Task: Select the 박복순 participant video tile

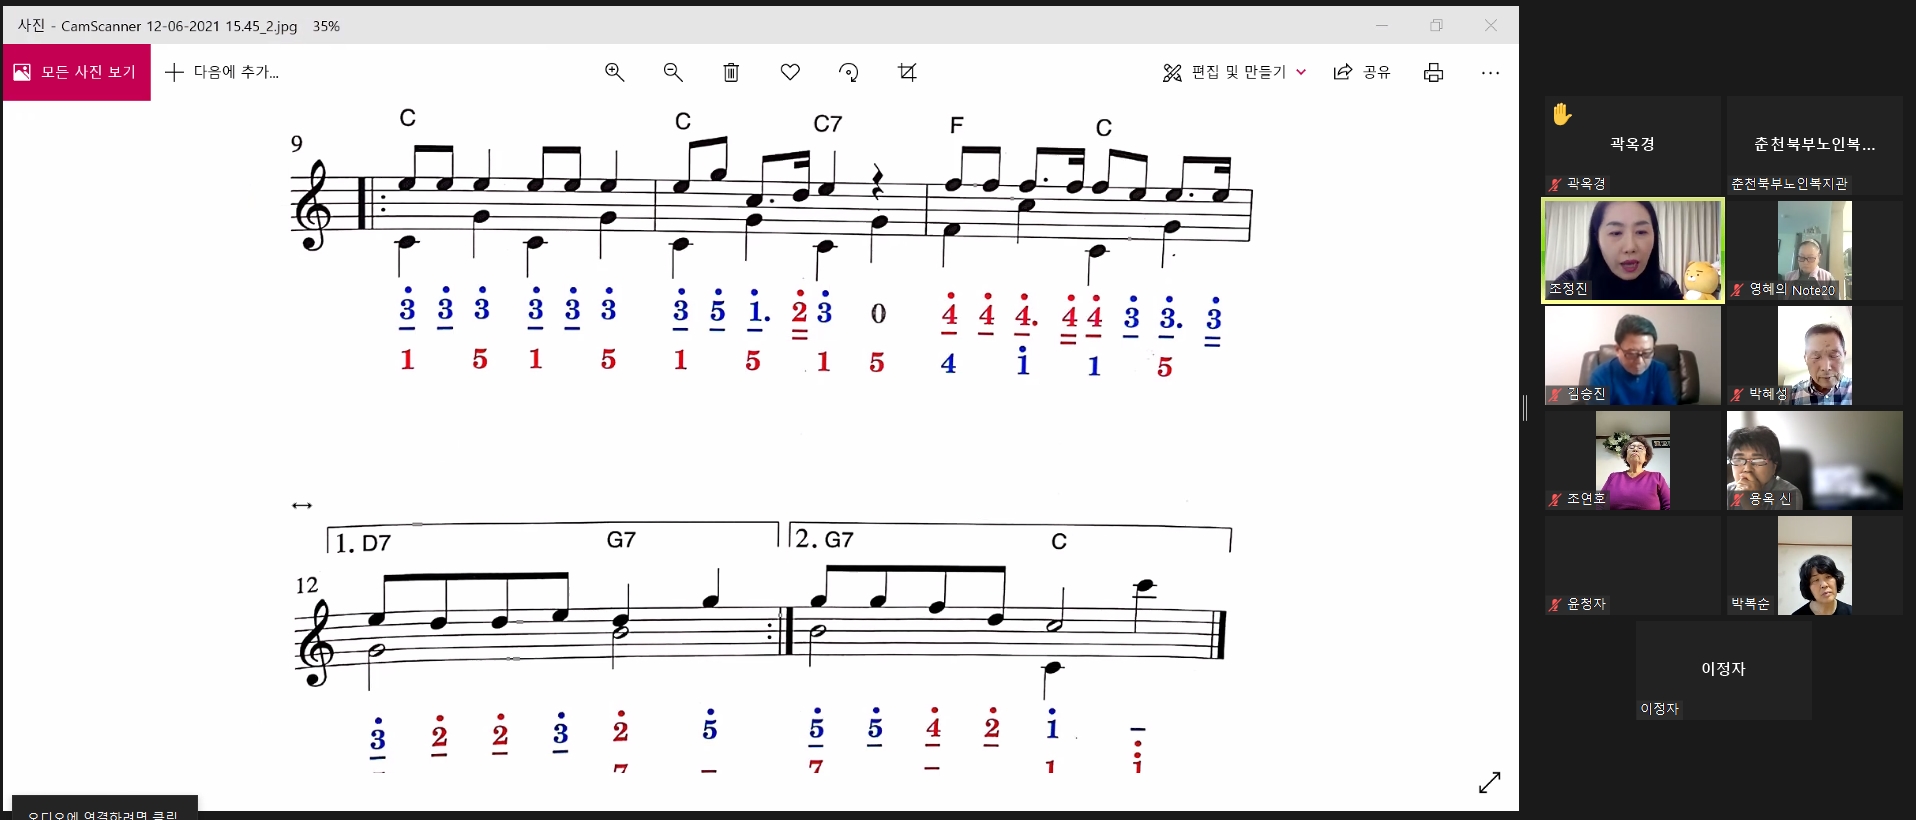Action: tap(1815, 565)
